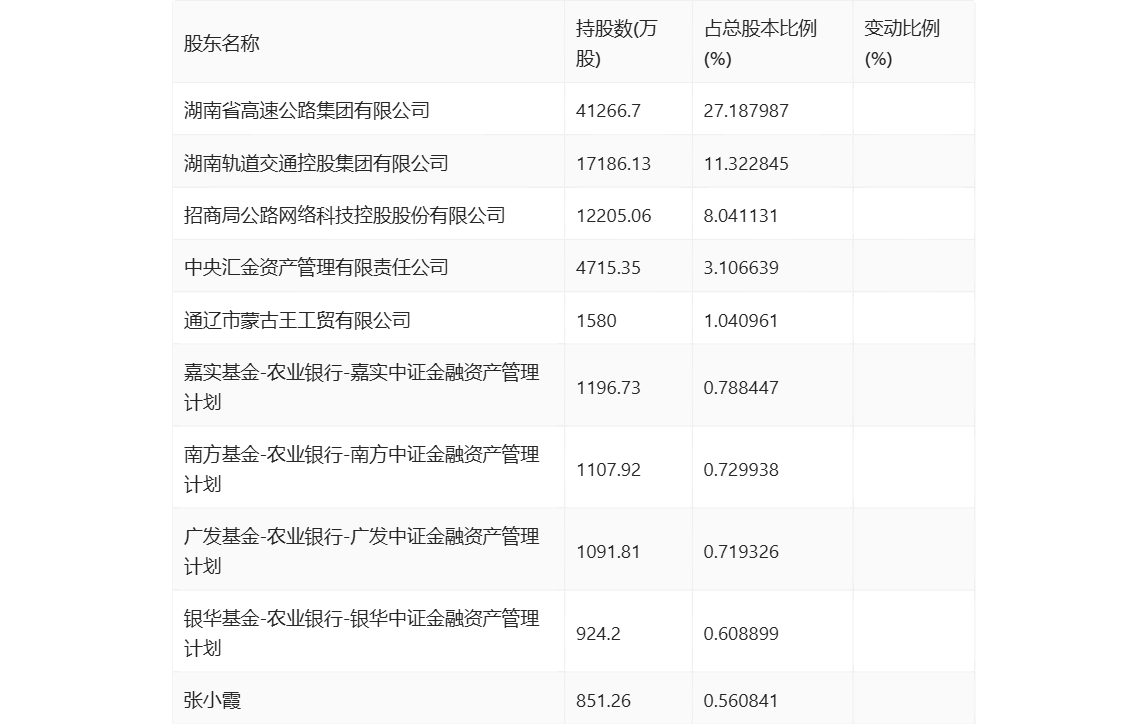
Task: Select 招商局公路网络科技控股股份有限公司 row name
Action: coord(345,215)
